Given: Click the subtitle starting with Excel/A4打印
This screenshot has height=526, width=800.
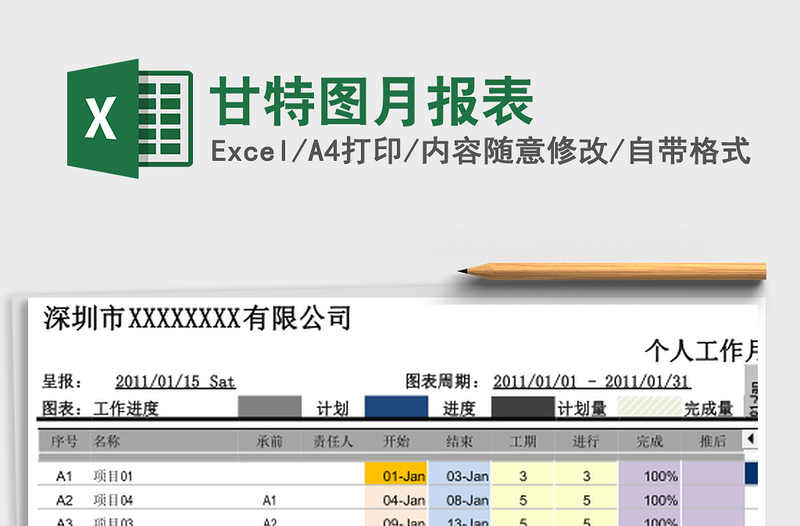Looking at the screenshot, I should pyautogui.click(x=481, y=151).
